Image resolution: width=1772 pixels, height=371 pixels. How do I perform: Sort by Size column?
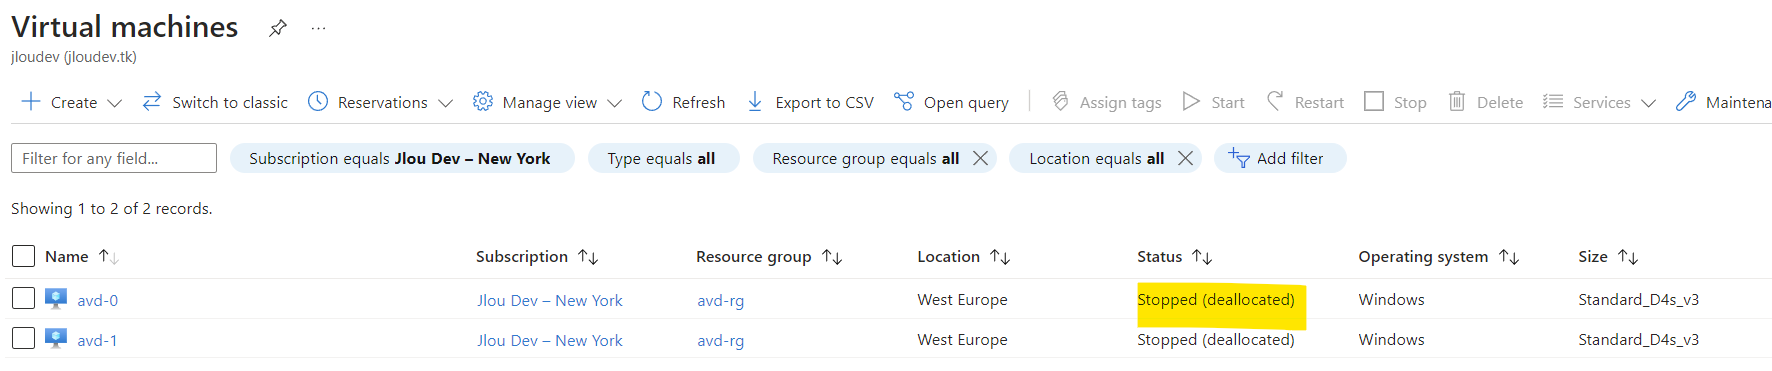pos(1608,257)
